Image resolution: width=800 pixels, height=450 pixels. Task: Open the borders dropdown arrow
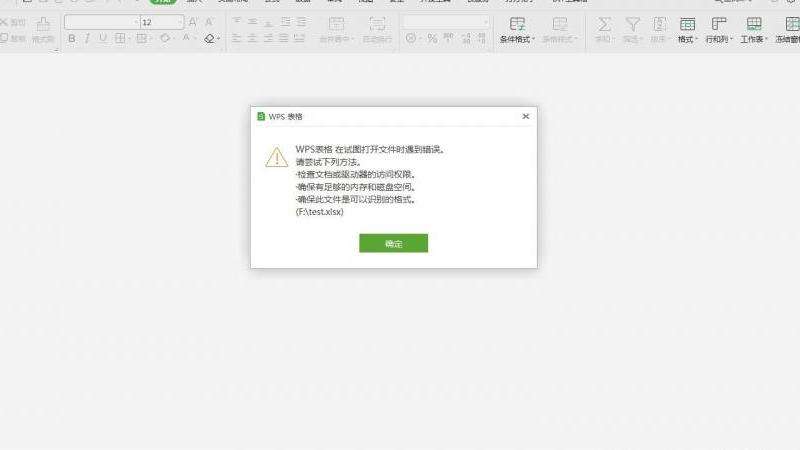[x=129, y=38]
